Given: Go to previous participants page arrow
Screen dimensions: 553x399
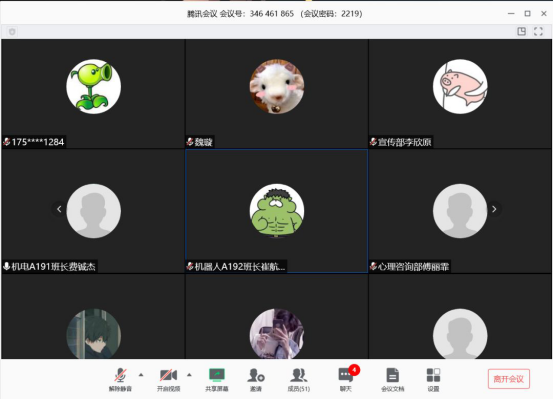Looking at the screenshot, I should (x=59, y=209).
